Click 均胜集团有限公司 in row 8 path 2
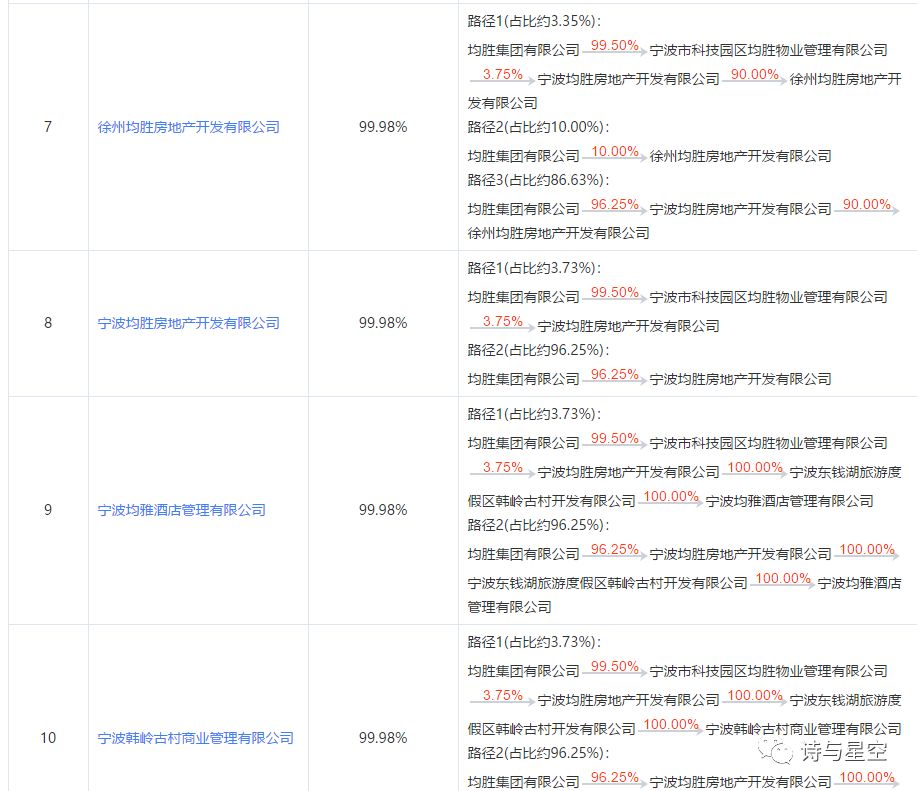 coord(523,379)
